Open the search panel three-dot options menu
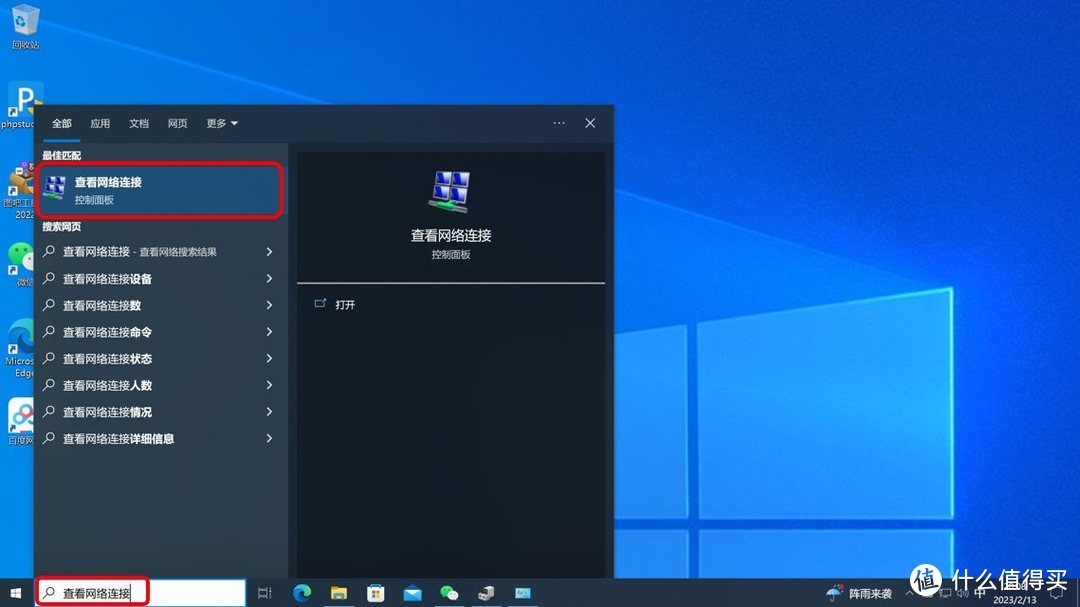1080x607 pixels. (x=559, y=123)
